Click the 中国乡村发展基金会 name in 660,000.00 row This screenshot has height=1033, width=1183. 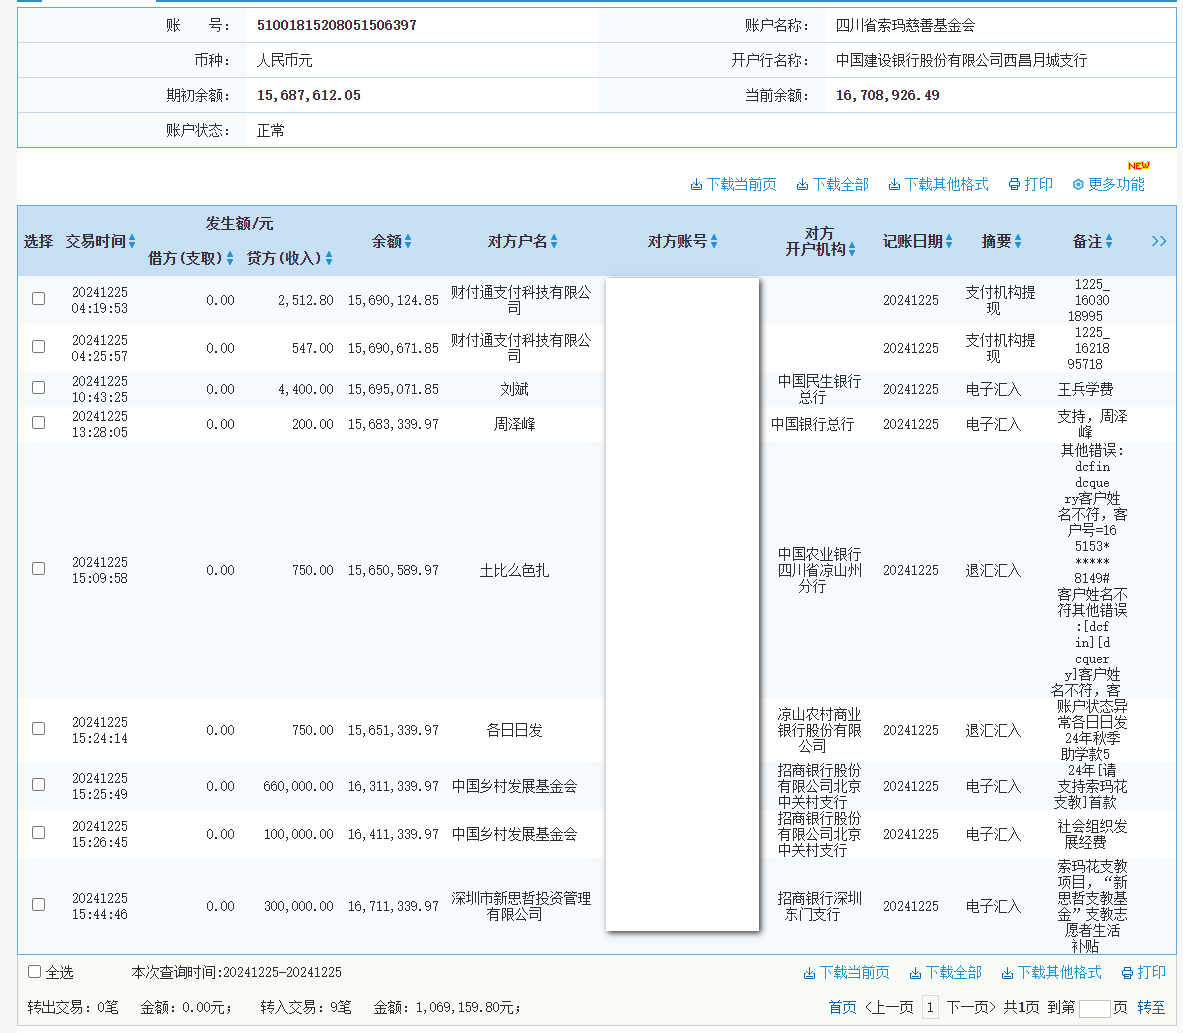515,786
